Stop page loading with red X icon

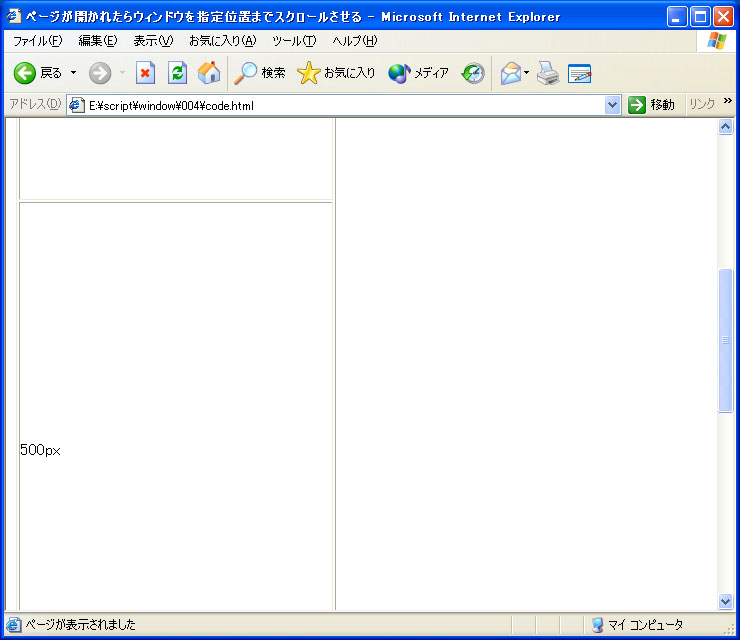click(x=145, y=73)
